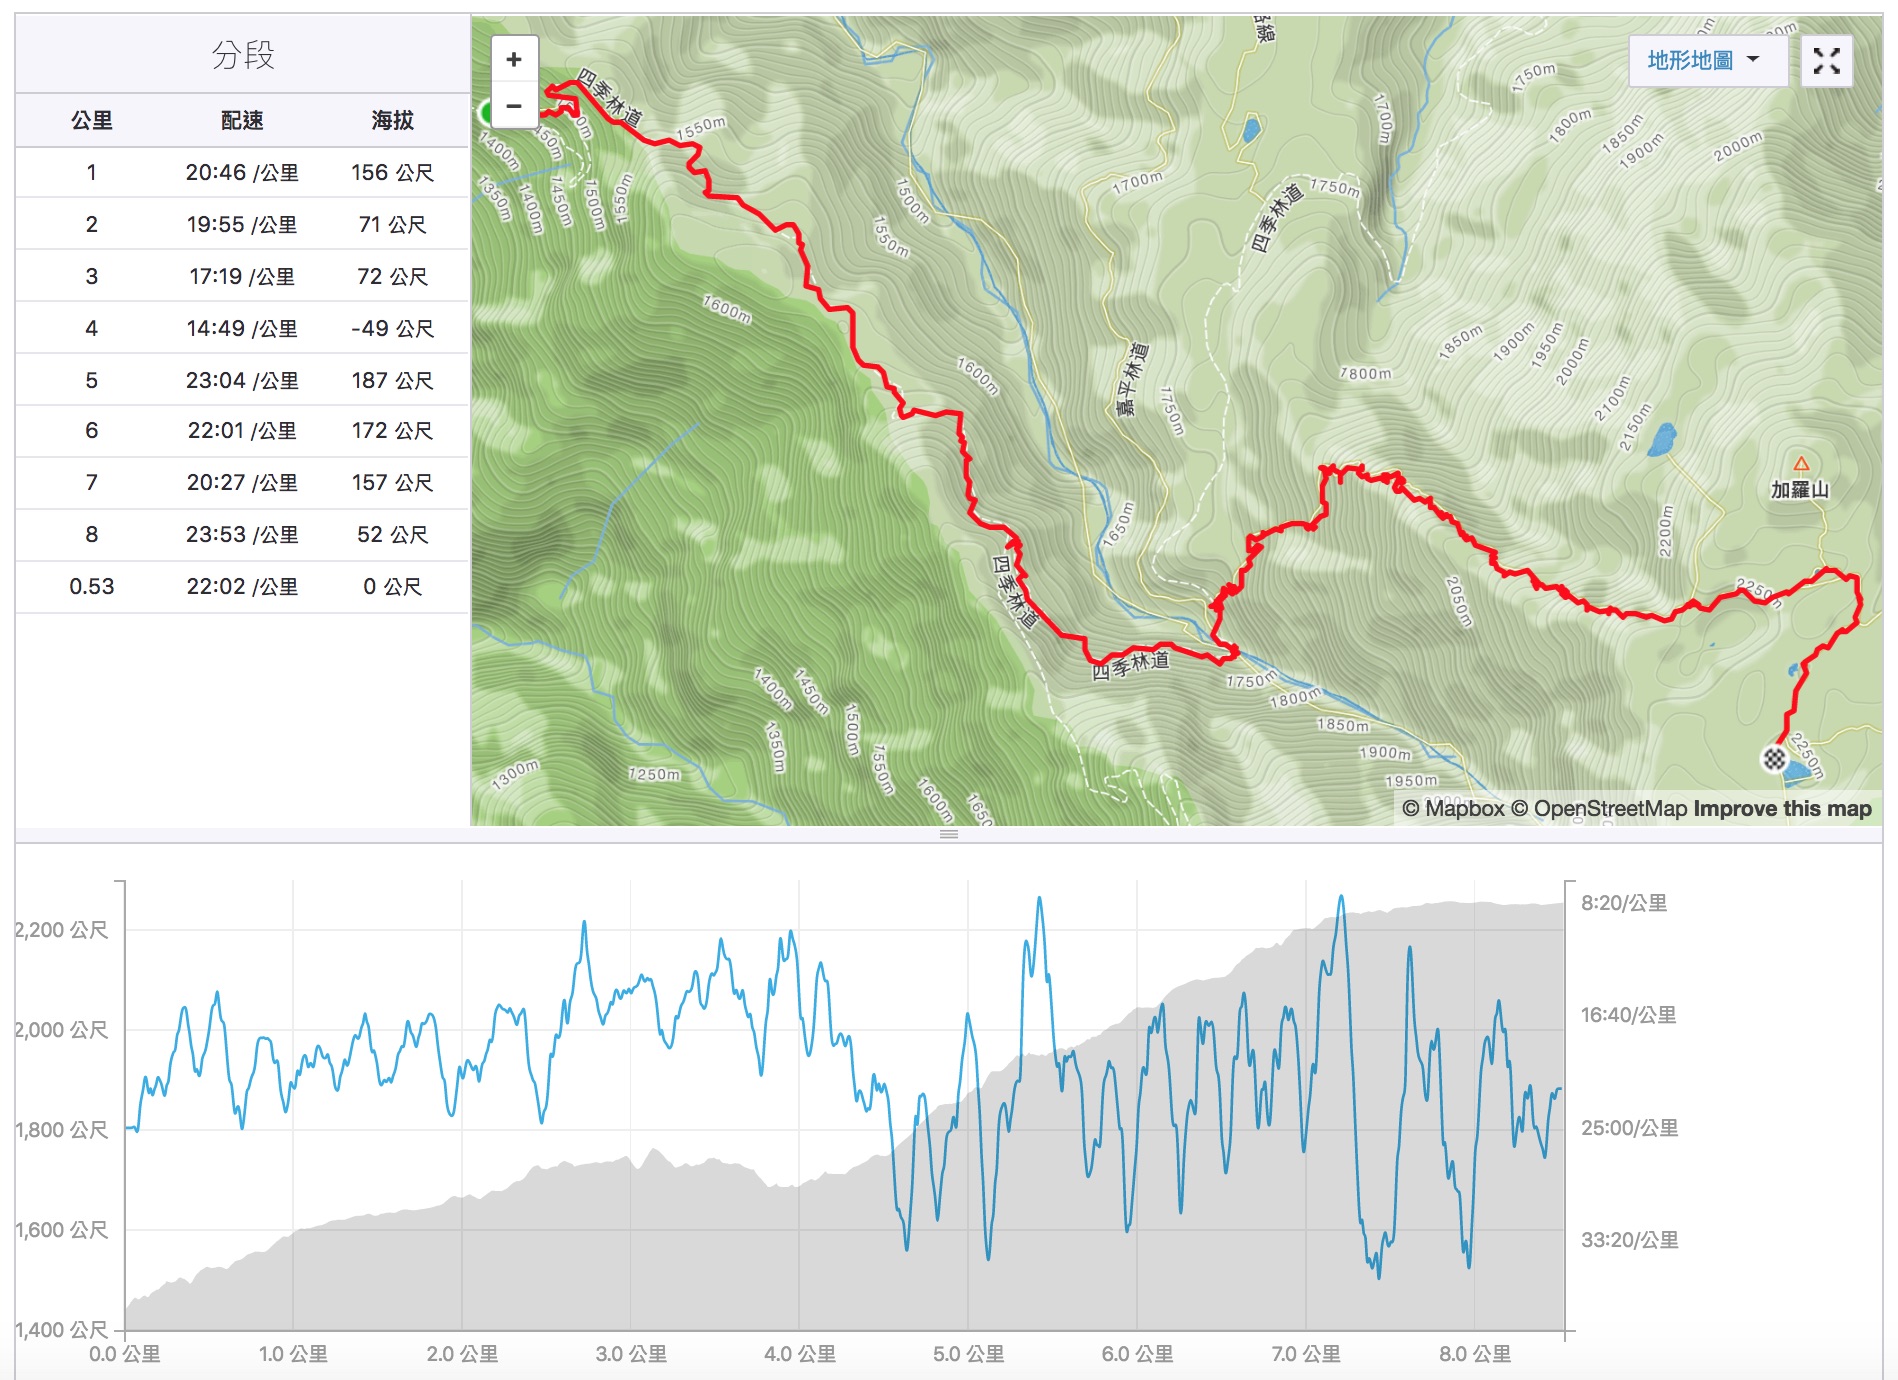This screenshot has height=1380, width=1898.
Task: Click the 配速 column header
Action: click(x=242, y=121)
